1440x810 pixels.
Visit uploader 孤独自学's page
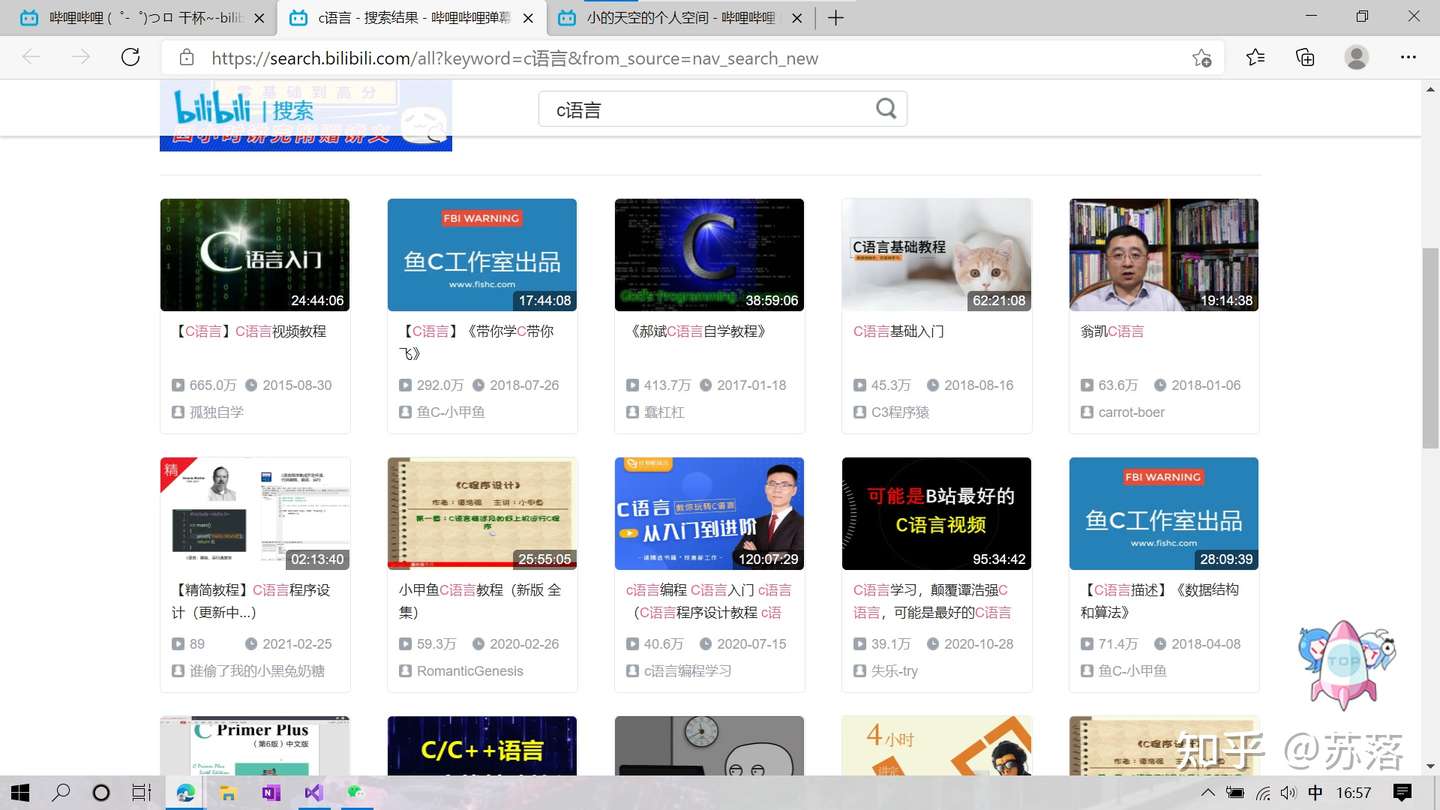click(217, 412)
